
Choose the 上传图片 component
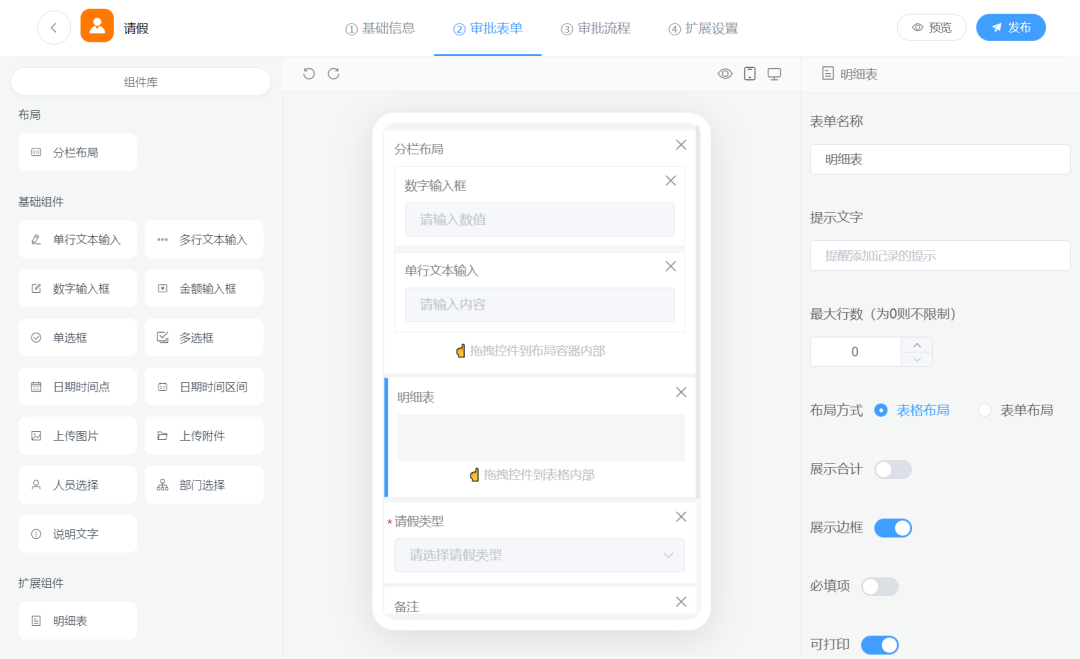coord(77,436)
